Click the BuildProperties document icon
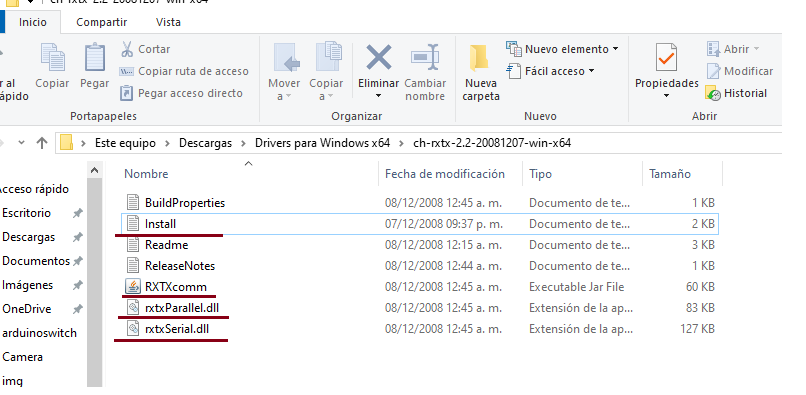 [133, 203]
